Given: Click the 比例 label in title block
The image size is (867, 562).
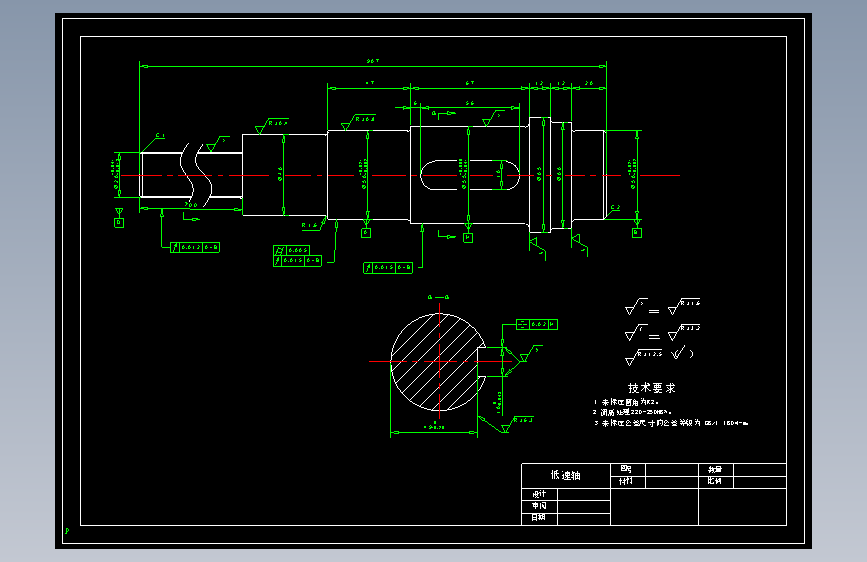Looking at the screenshot, I should (x=714, y=481).
